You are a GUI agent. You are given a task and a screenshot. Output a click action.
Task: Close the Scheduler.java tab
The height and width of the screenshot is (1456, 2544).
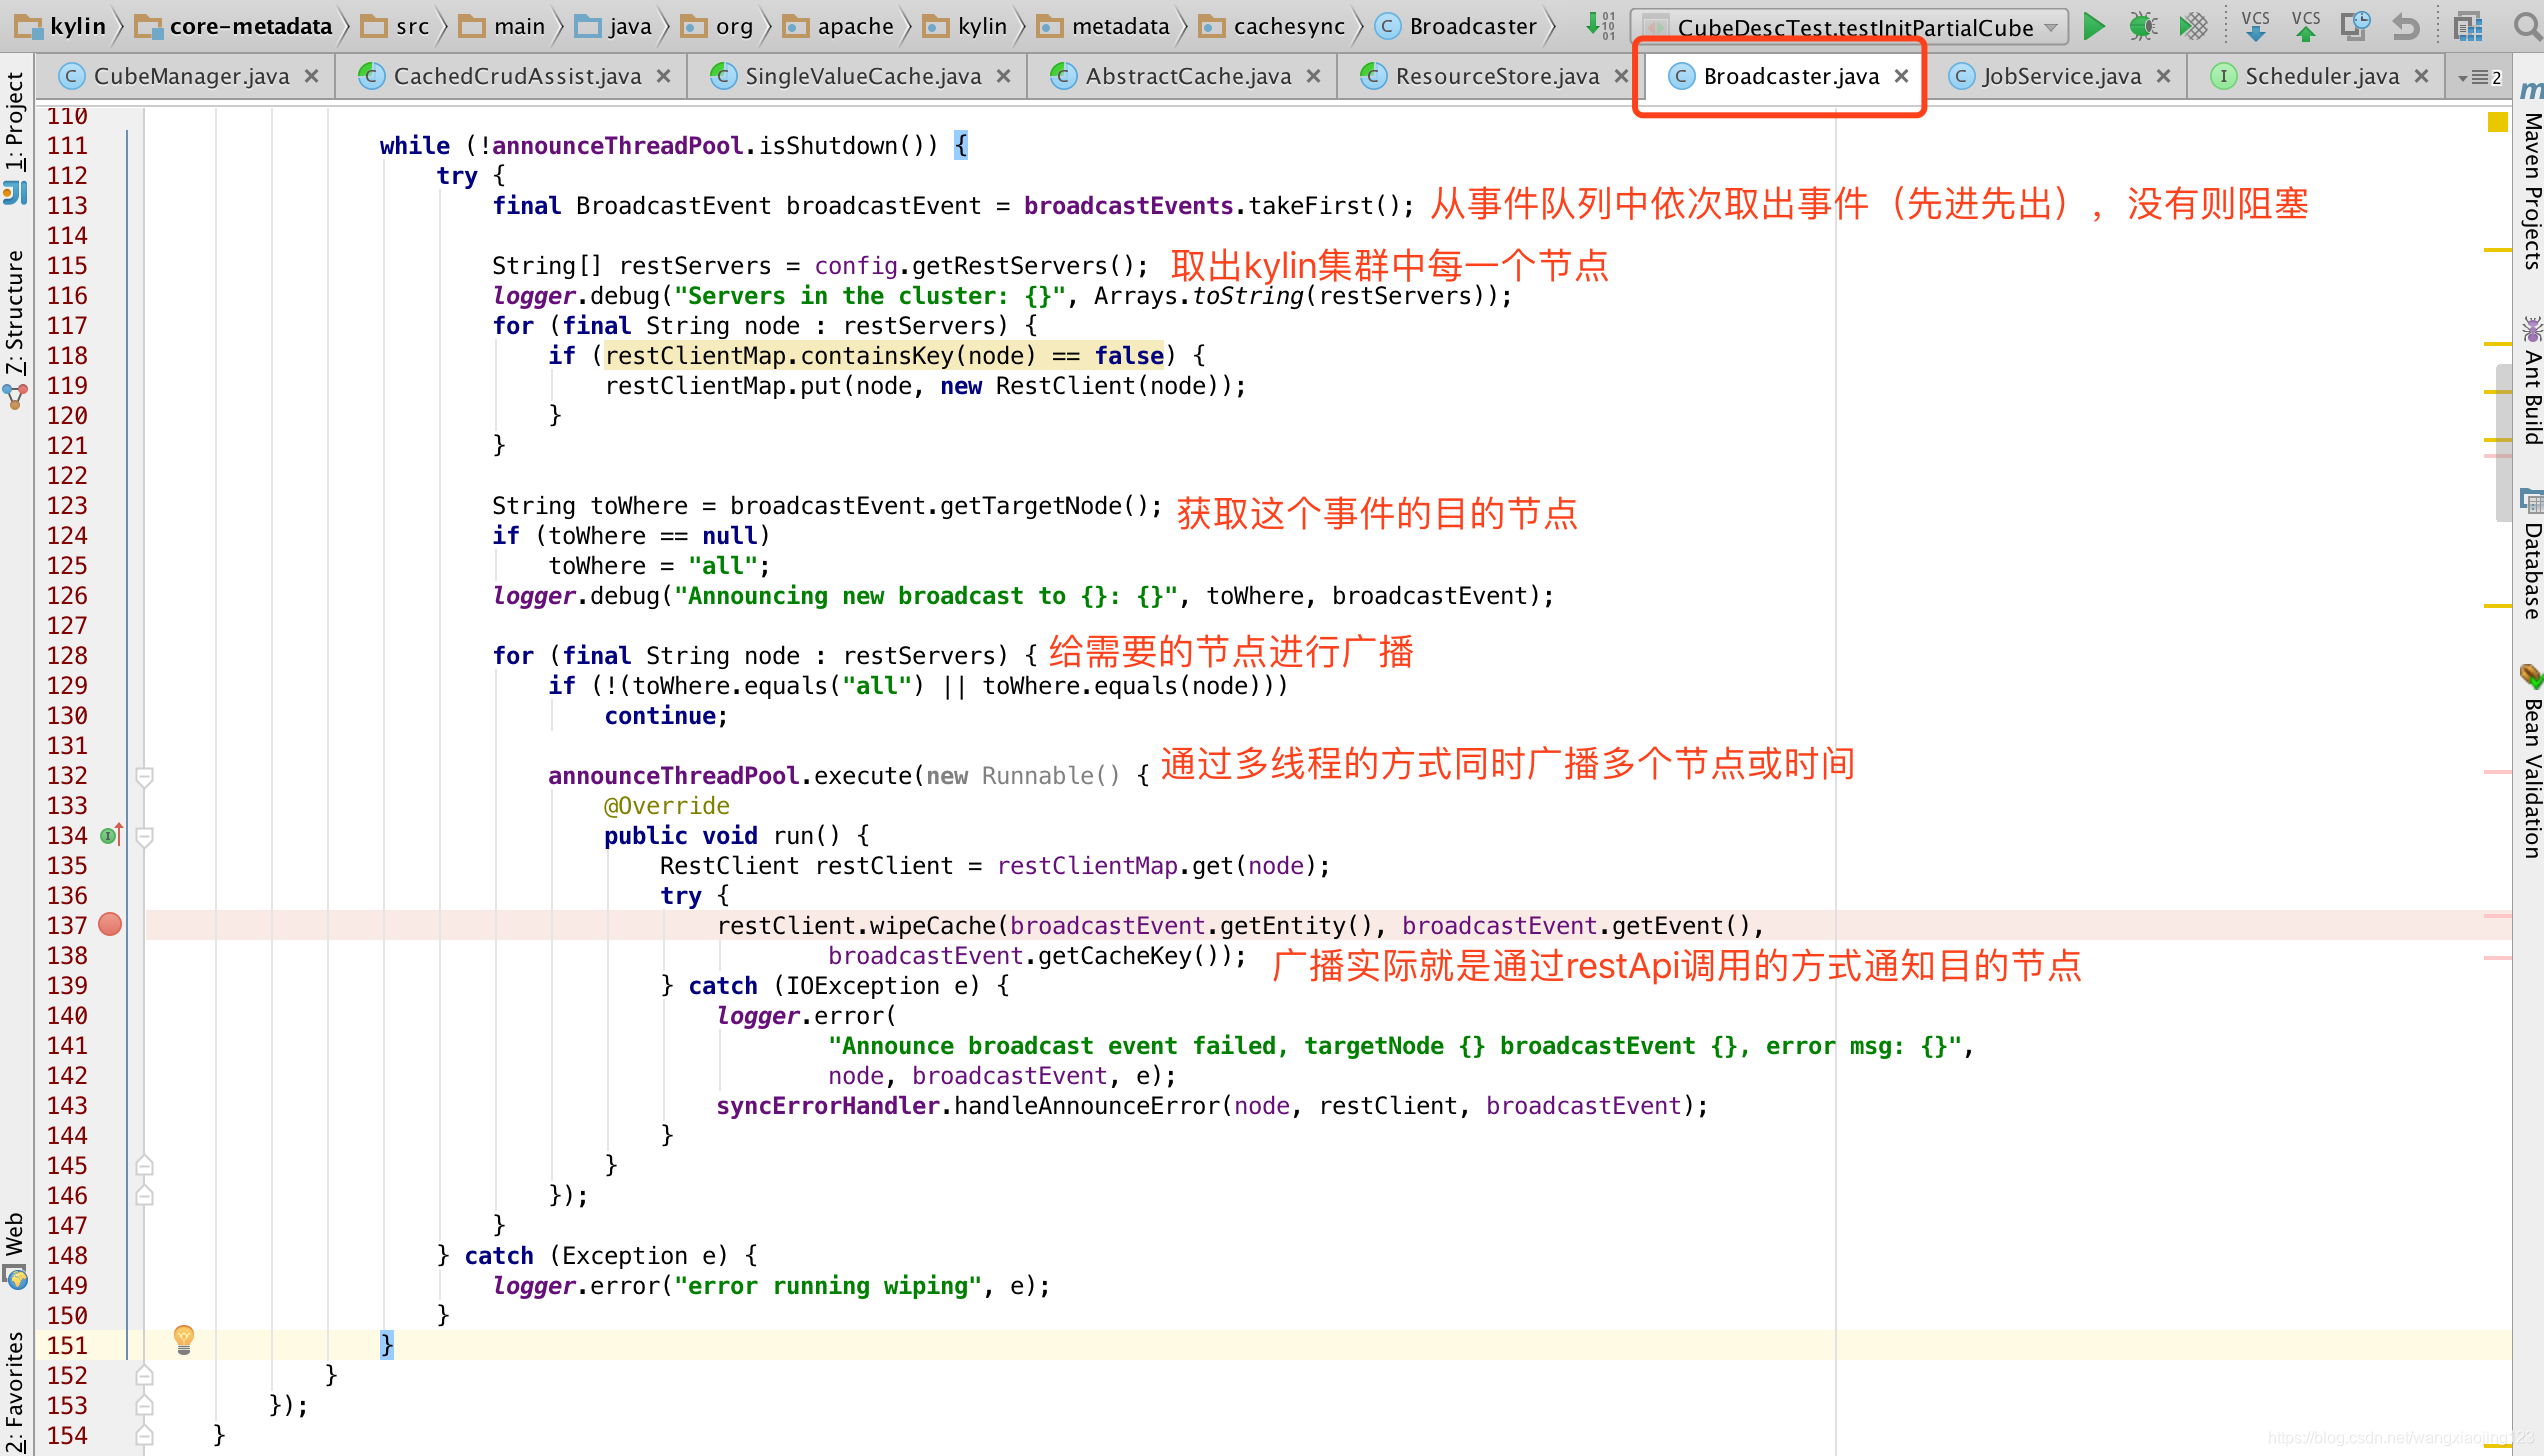pos(2421,76)
